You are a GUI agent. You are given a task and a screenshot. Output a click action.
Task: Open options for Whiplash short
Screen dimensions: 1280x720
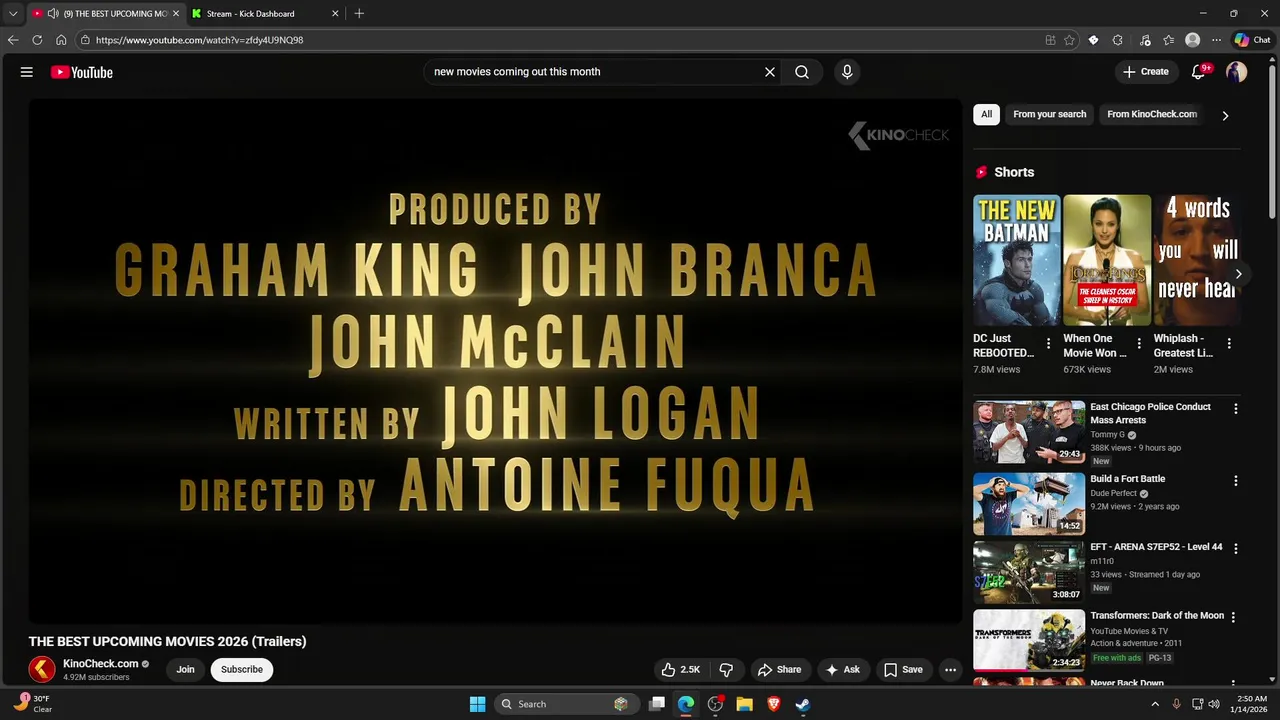(x=1229, y=344)
